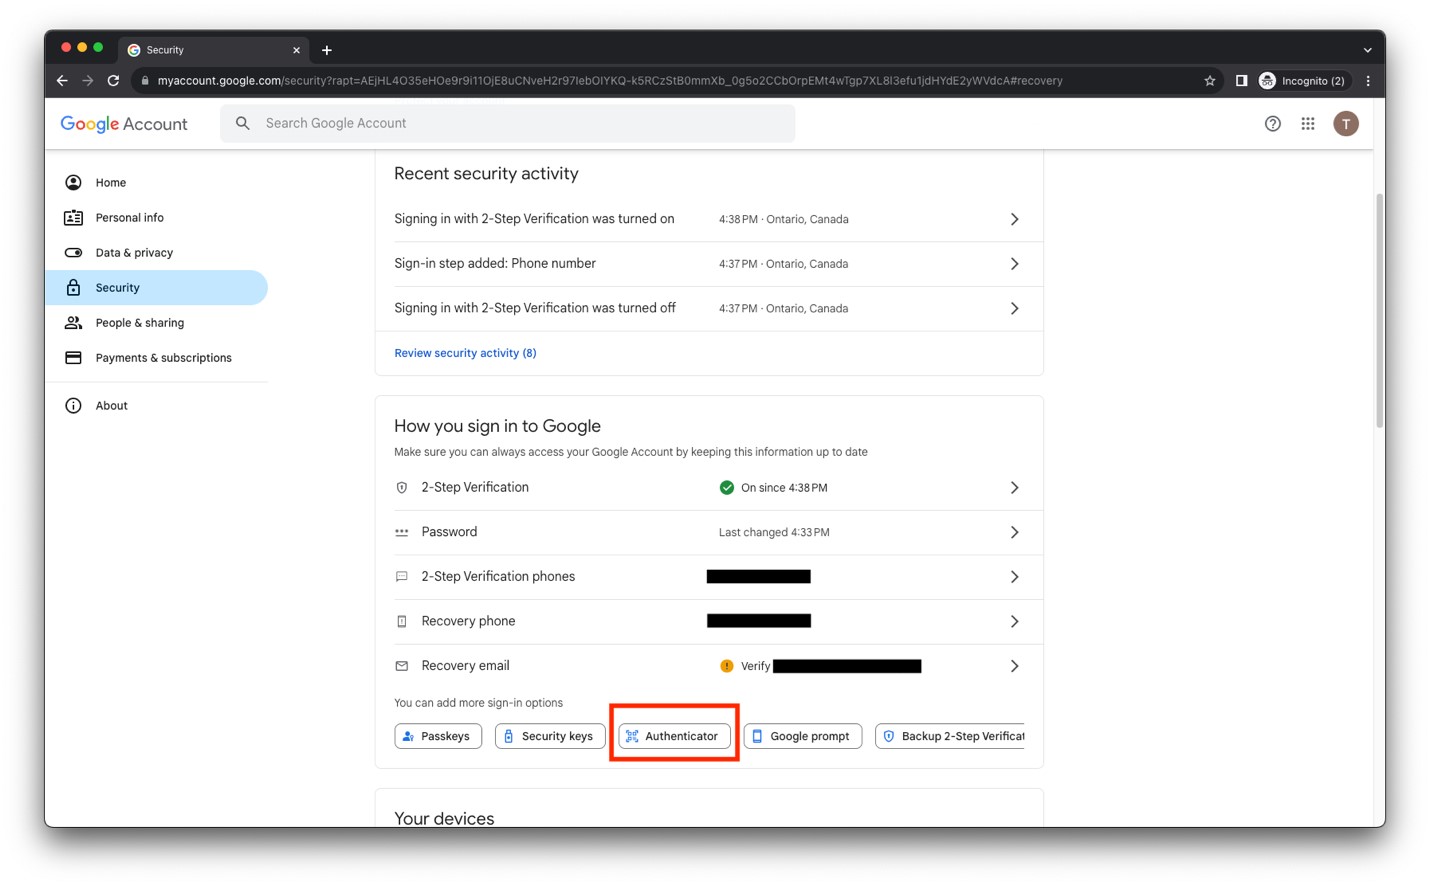The height and width of the screenshot is (886, 1430).
Task: Click the browser forward arrow
Action: pos(88,81)
